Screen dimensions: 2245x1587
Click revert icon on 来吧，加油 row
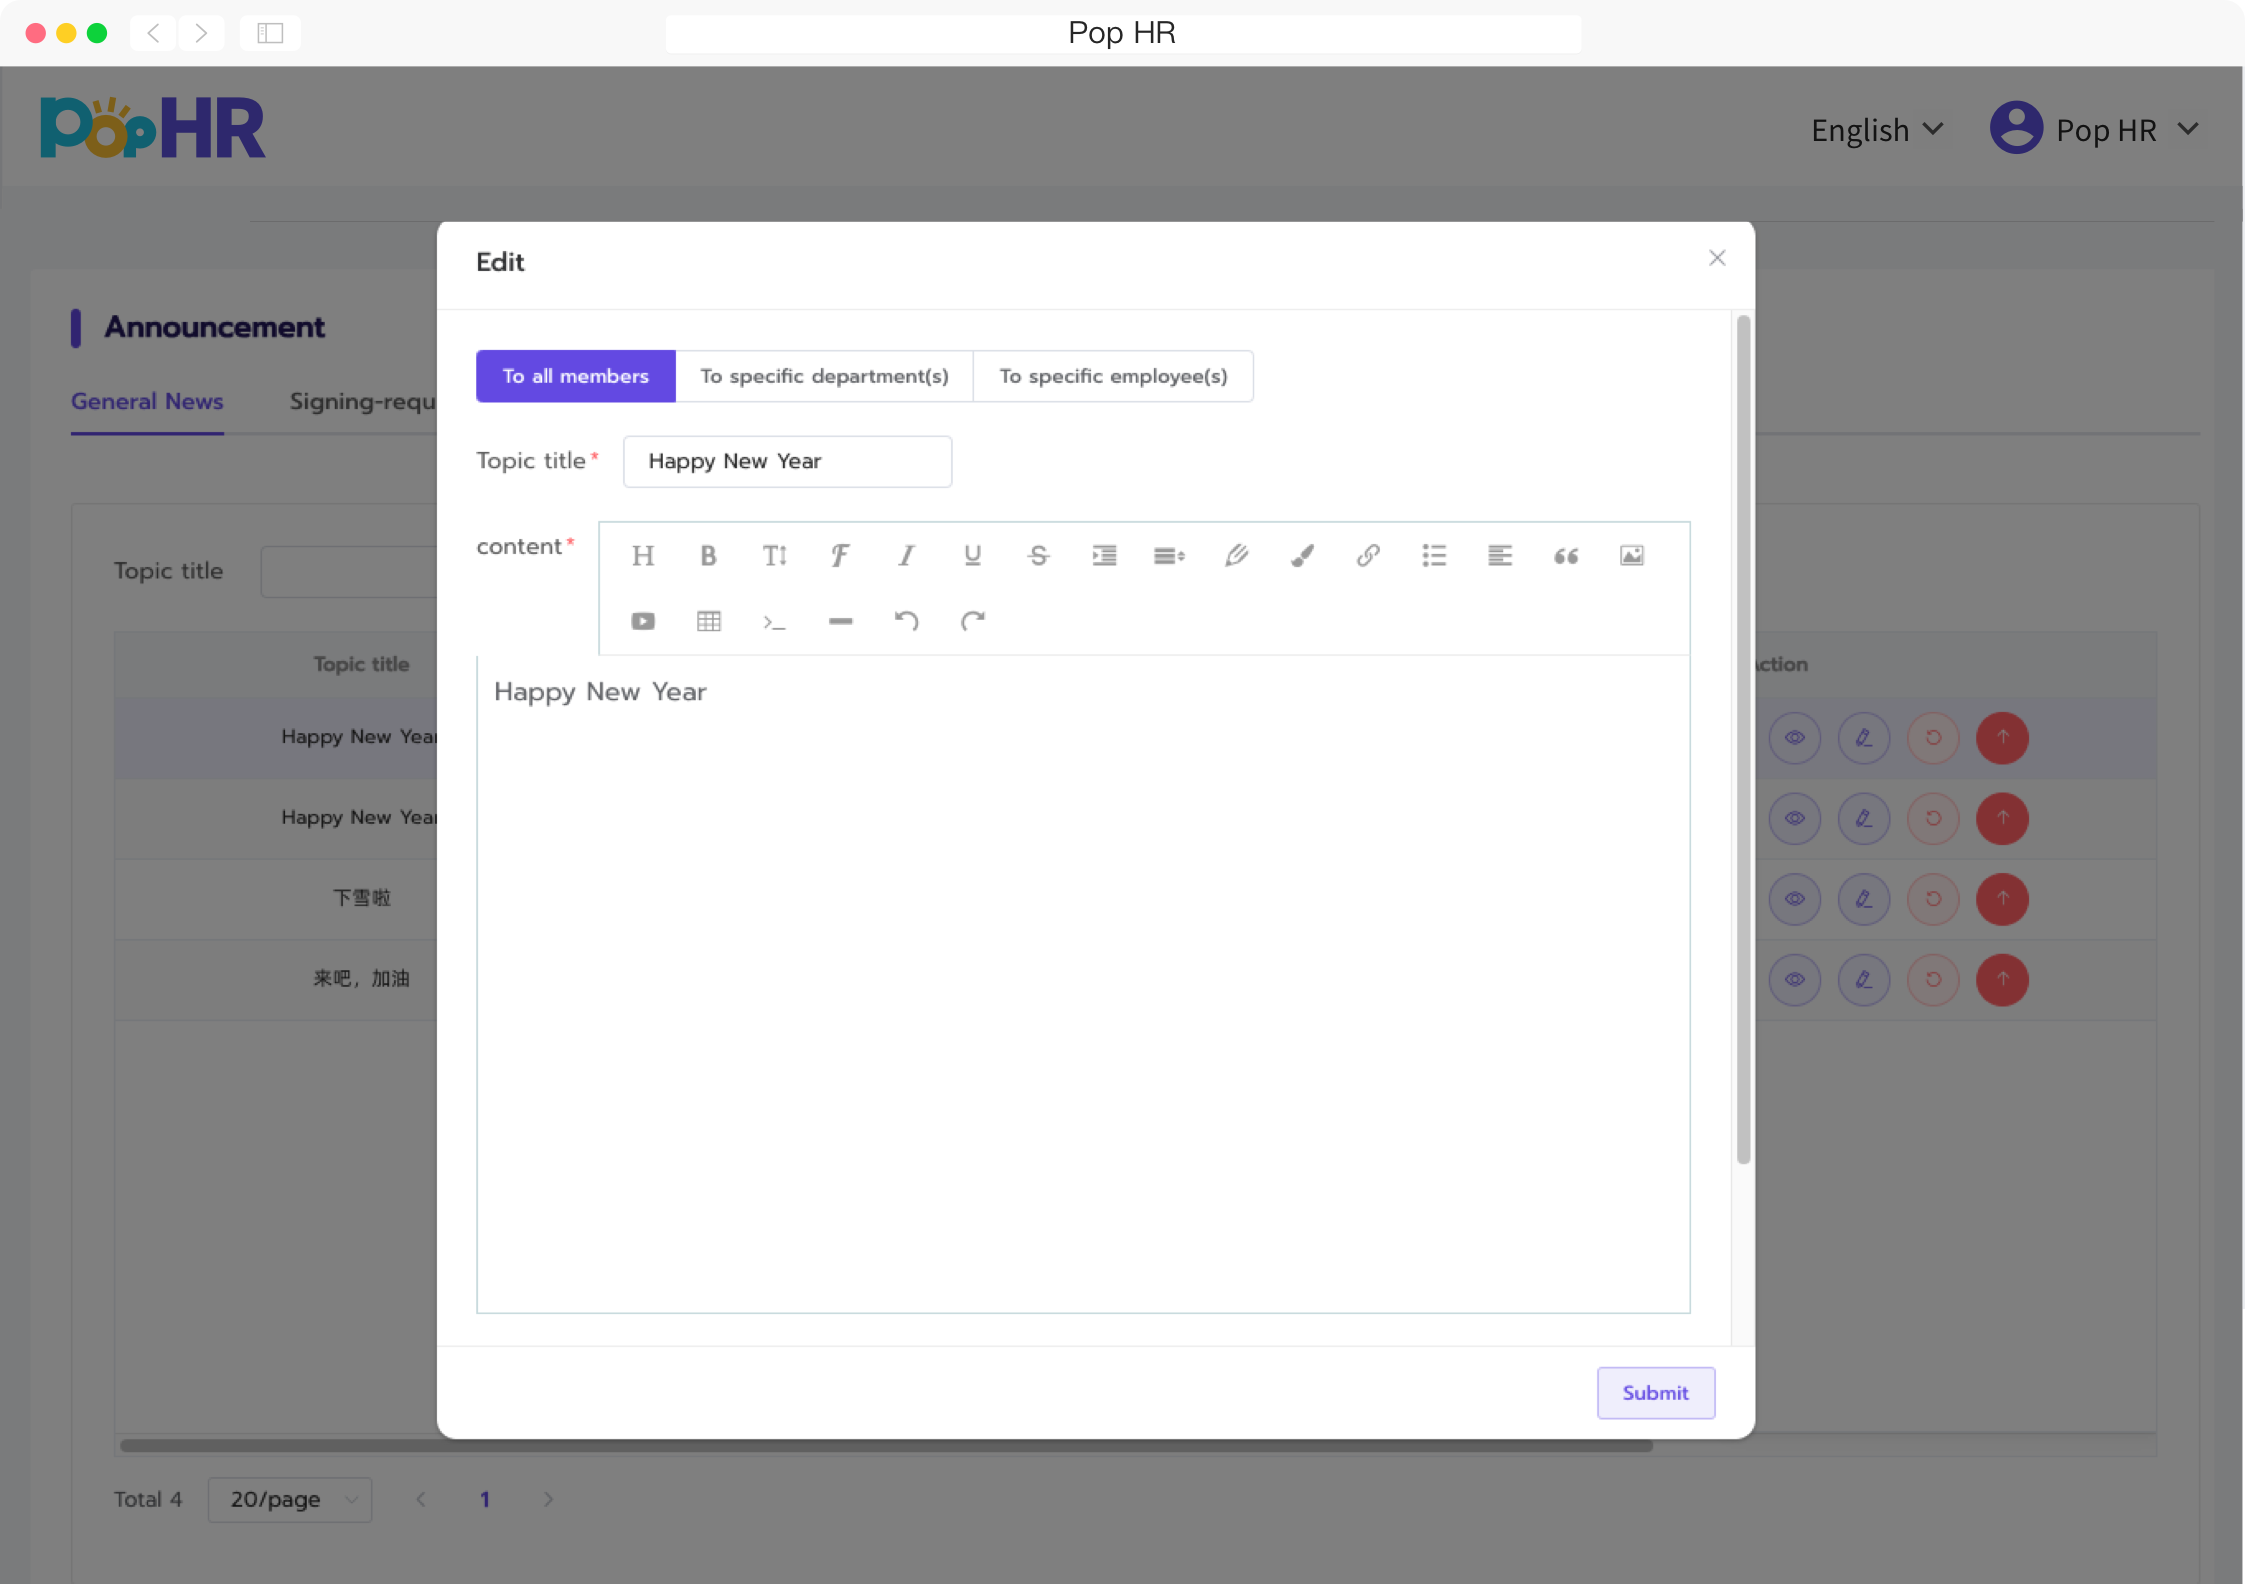1933,980
